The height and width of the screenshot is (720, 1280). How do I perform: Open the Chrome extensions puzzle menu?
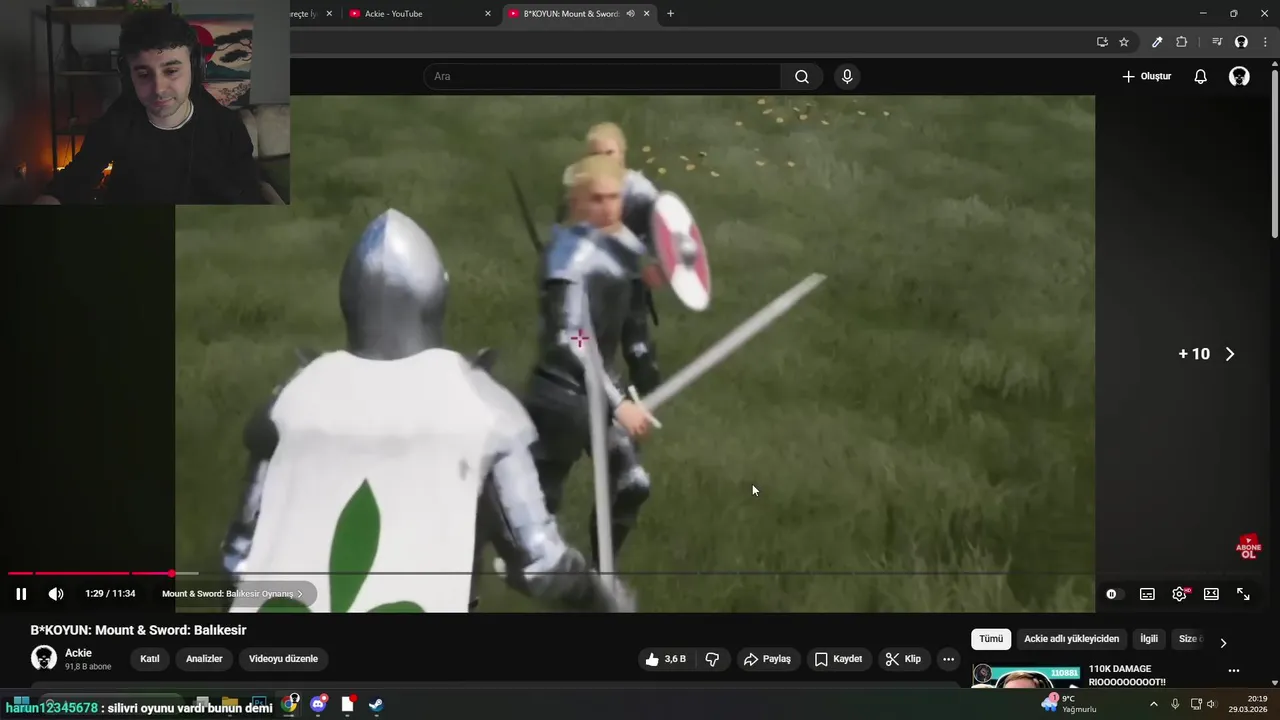(1181, 42)
